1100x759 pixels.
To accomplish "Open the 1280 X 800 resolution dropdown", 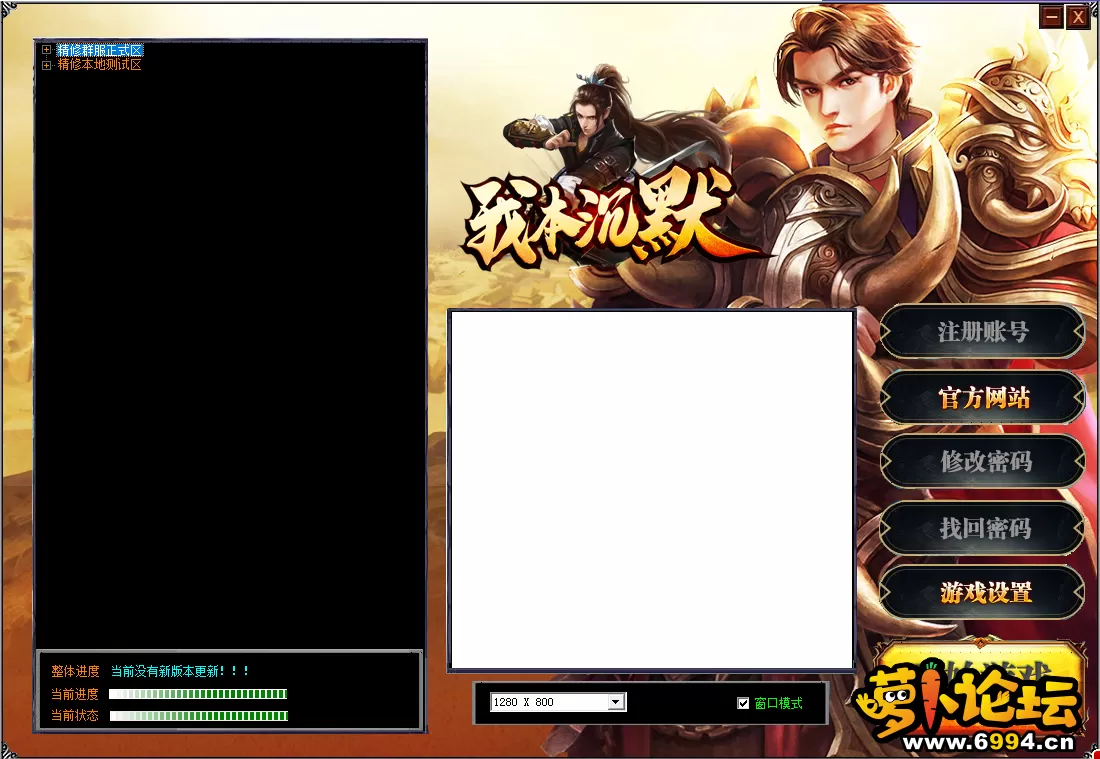I will (x=616, y=702).
